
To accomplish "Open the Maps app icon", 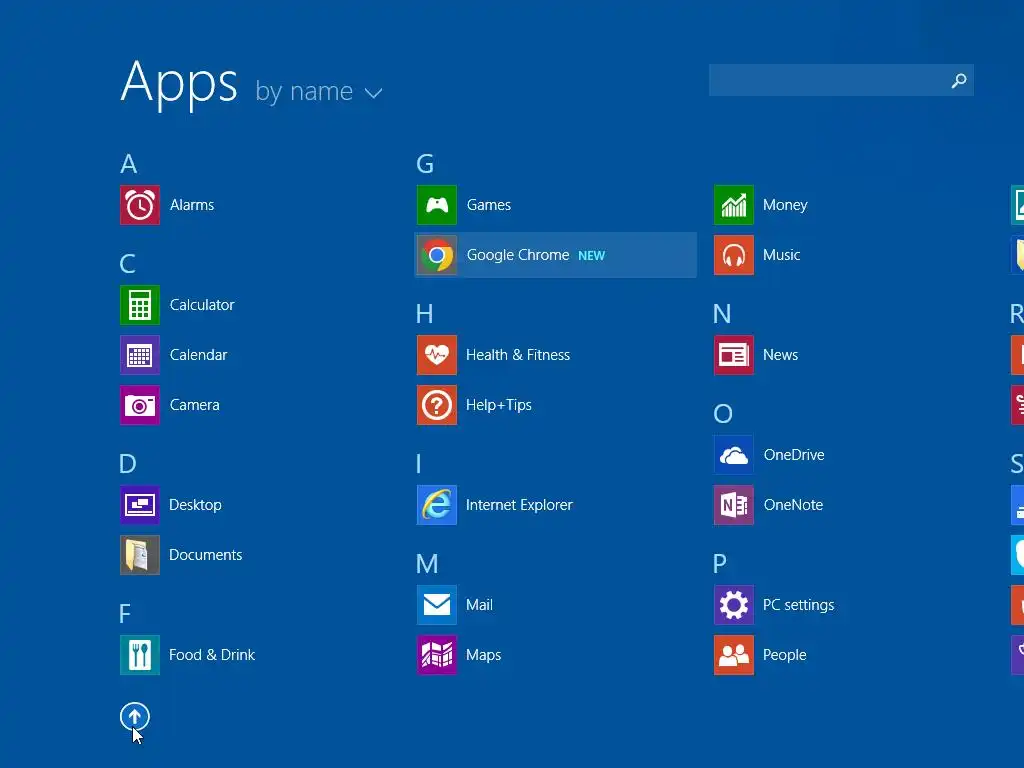I will click(x=437, y=655).
